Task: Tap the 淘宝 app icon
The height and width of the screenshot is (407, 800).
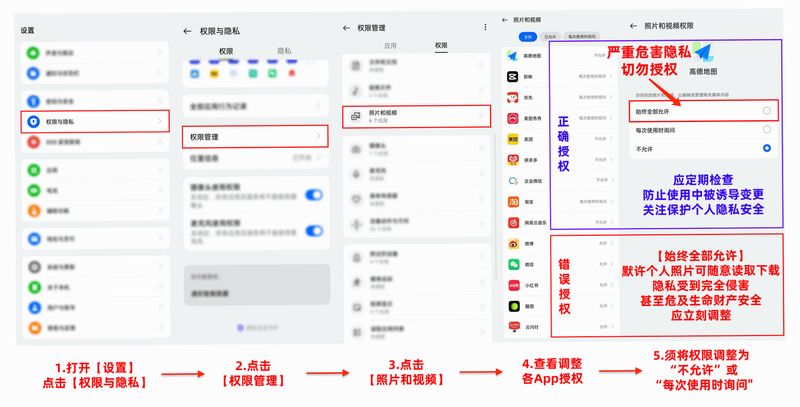Action: point(513,202)
